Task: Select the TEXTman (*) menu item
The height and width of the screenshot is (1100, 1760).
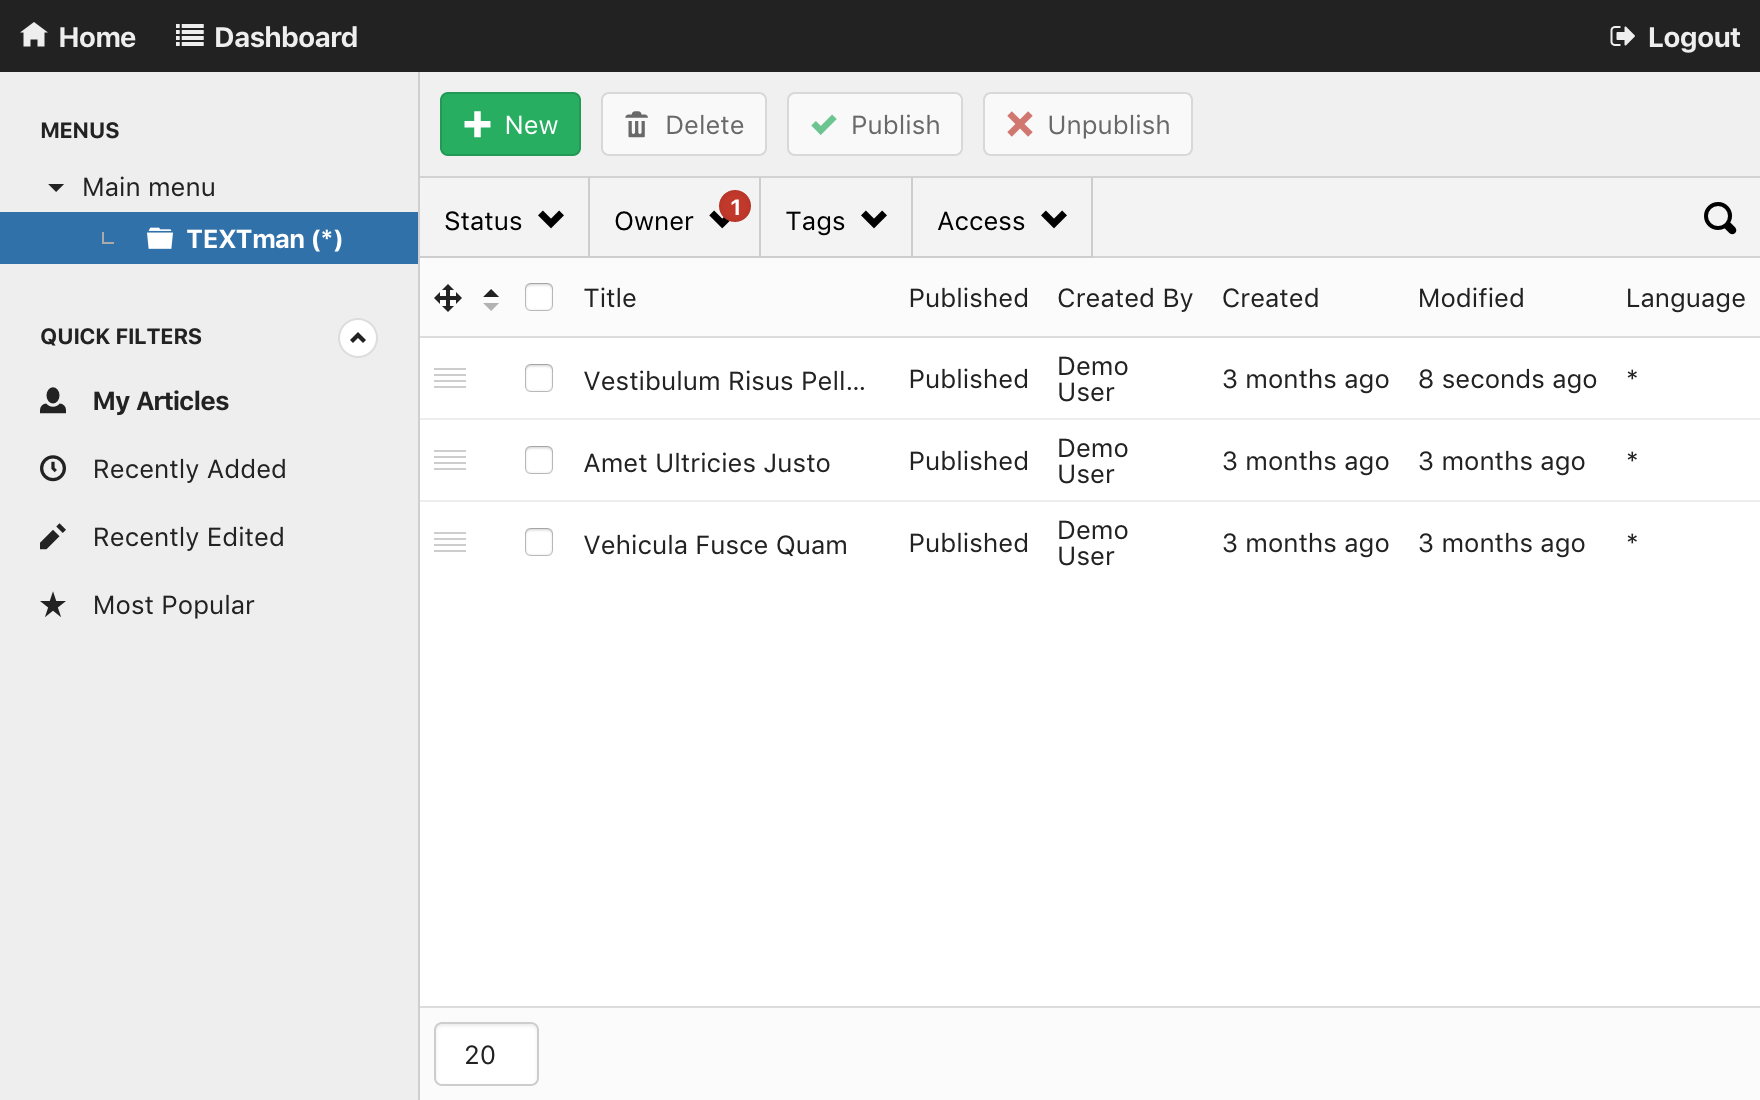Action: [x=264, y=239]
